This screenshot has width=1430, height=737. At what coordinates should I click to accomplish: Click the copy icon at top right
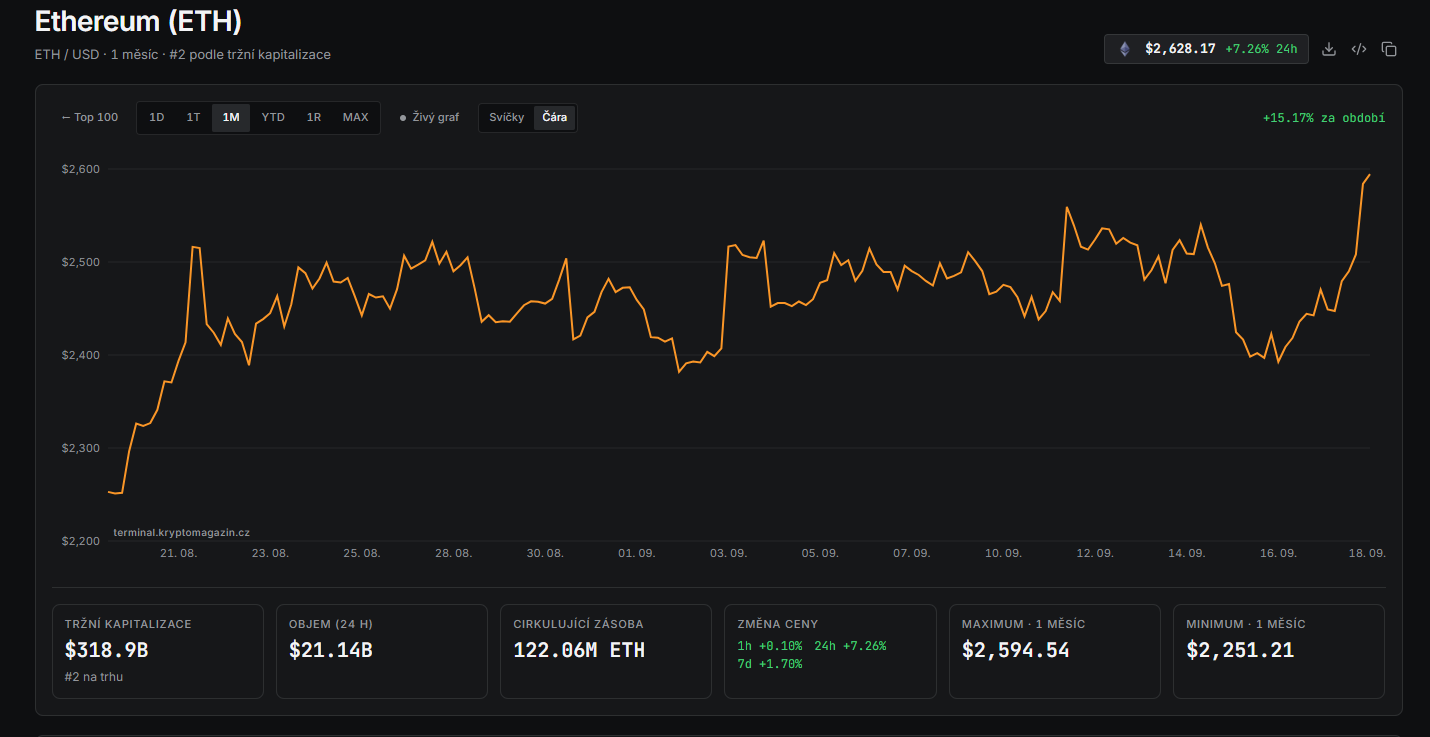coord(1389,49)
